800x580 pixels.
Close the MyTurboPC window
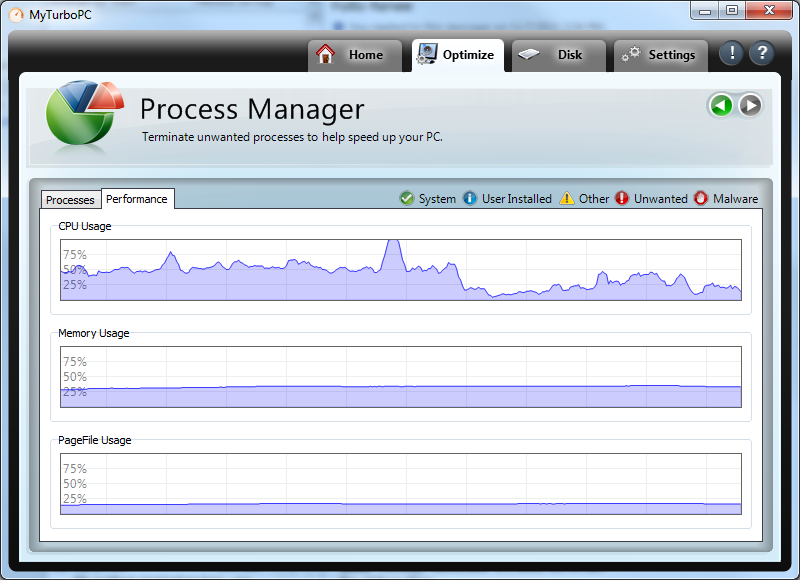click(769, 11)
